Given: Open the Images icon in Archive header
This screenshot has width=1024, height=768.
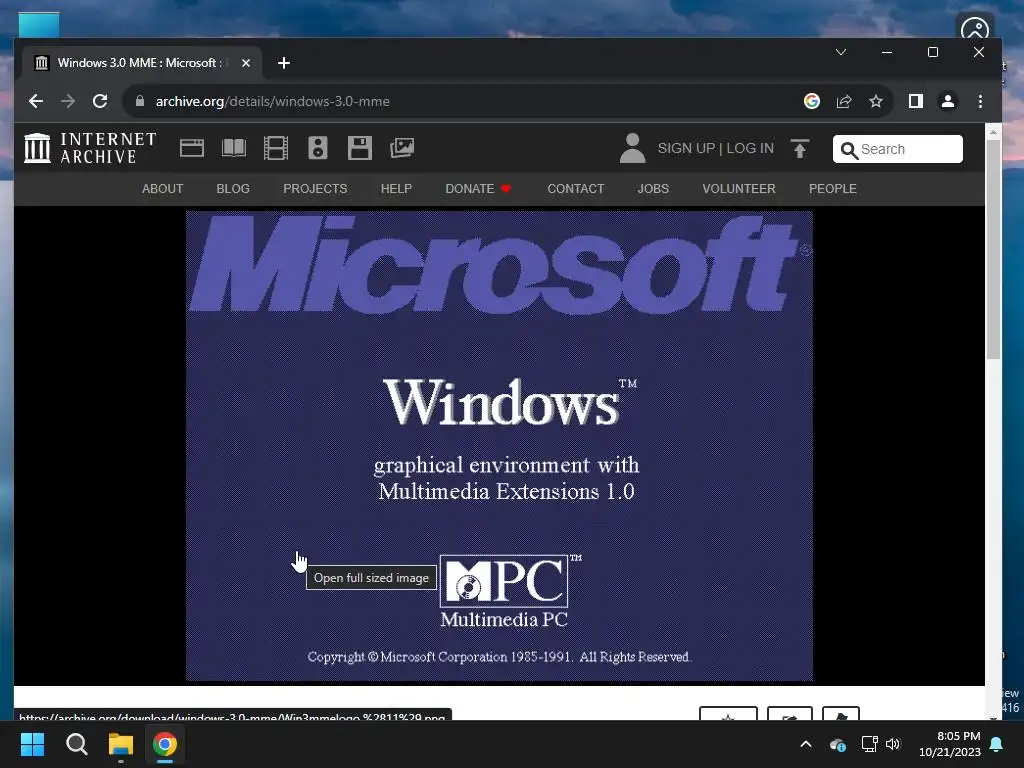Looking at the screenshot, I should [402, 148].
